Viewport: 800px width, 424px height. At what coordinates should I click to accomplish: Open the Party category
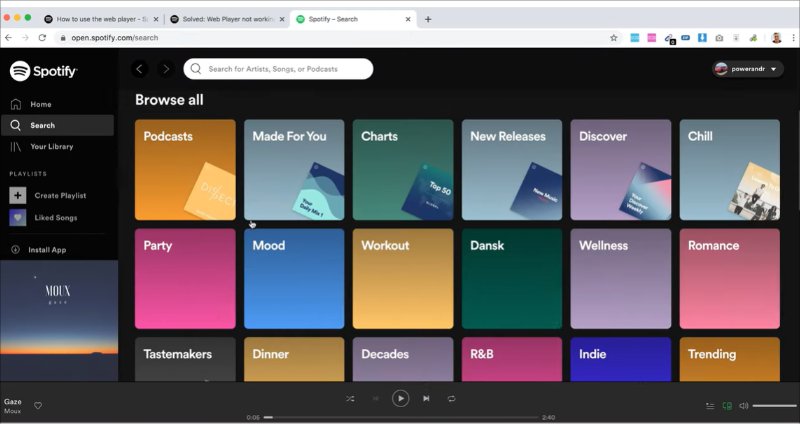pos(185,279)
